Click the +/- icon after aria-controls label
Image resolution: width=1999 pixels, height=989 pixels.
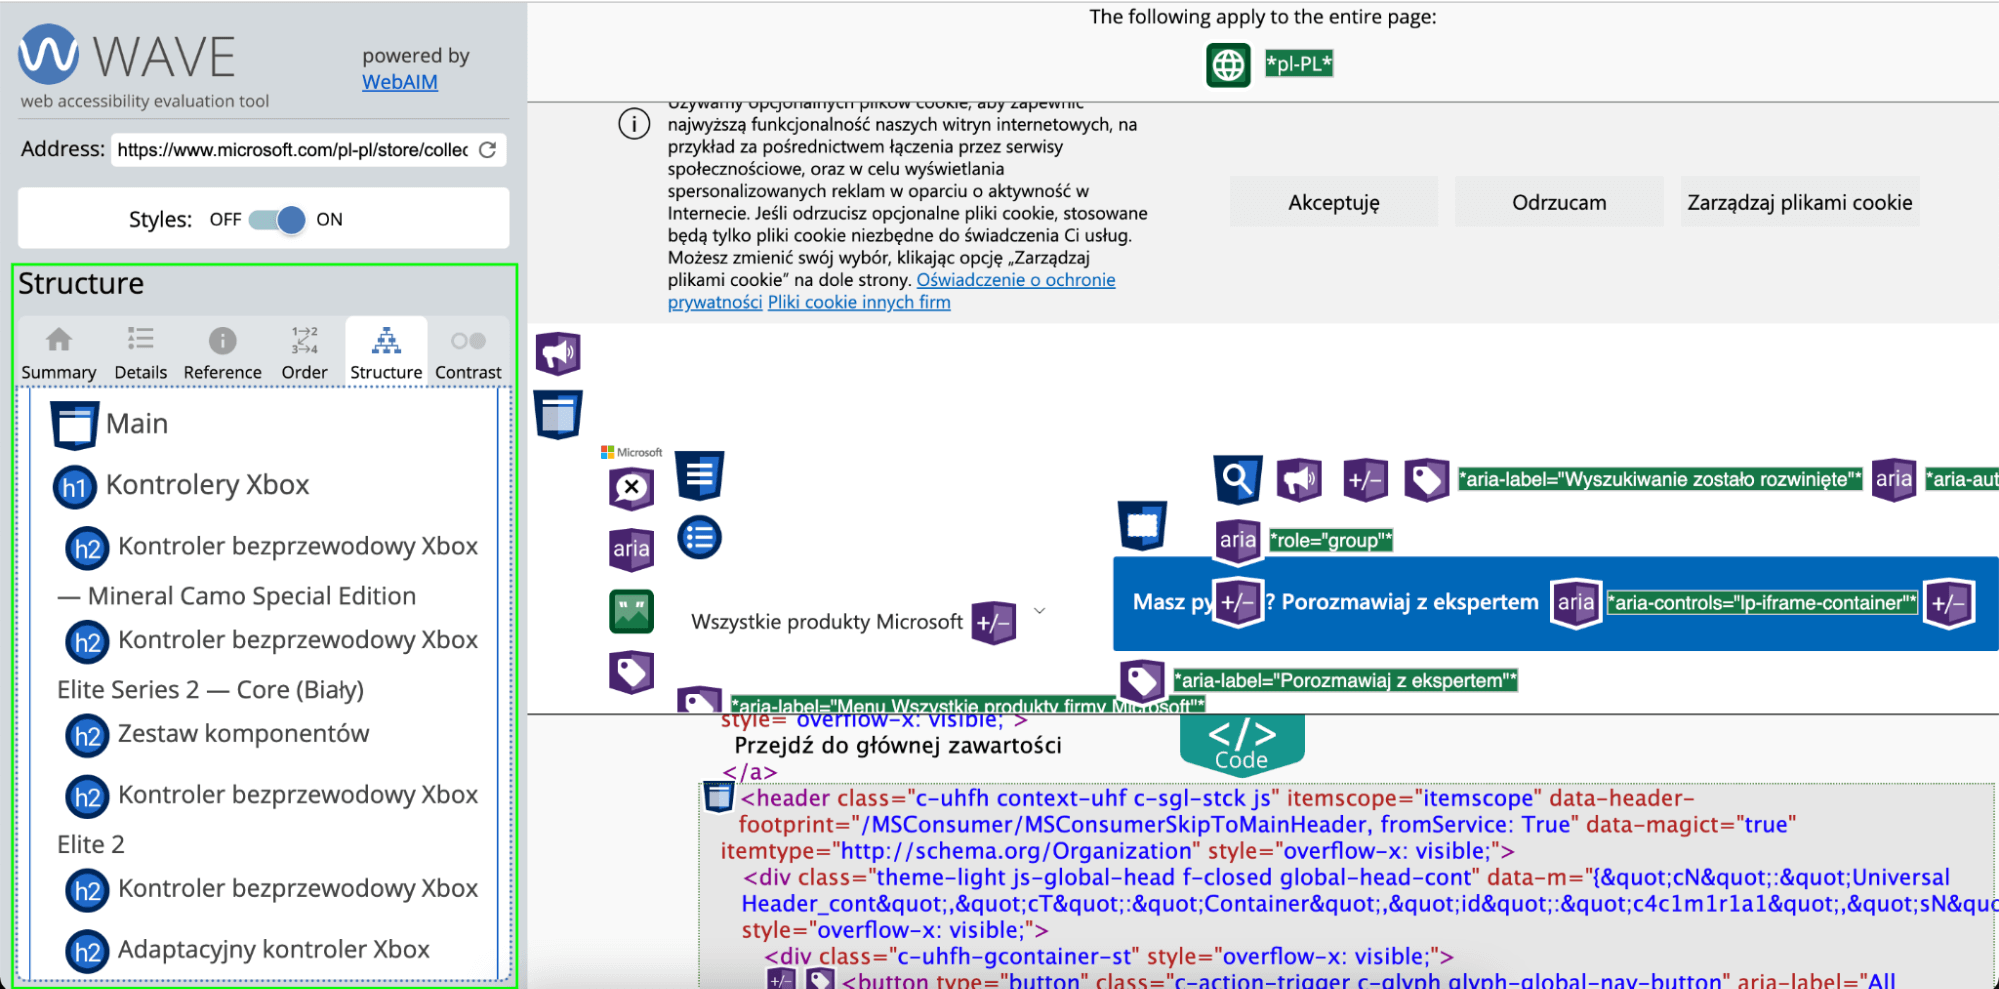pyautogui.click(x=1950, y=603)
